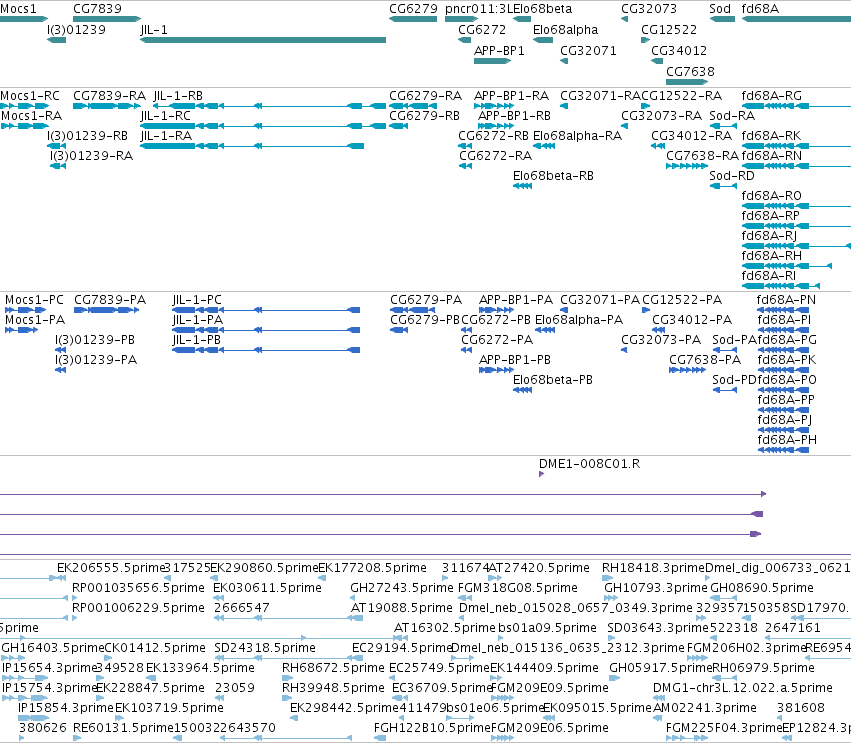Select transcript JIL-1-RA
Screen dimensions: 851x743
(252, 146)
